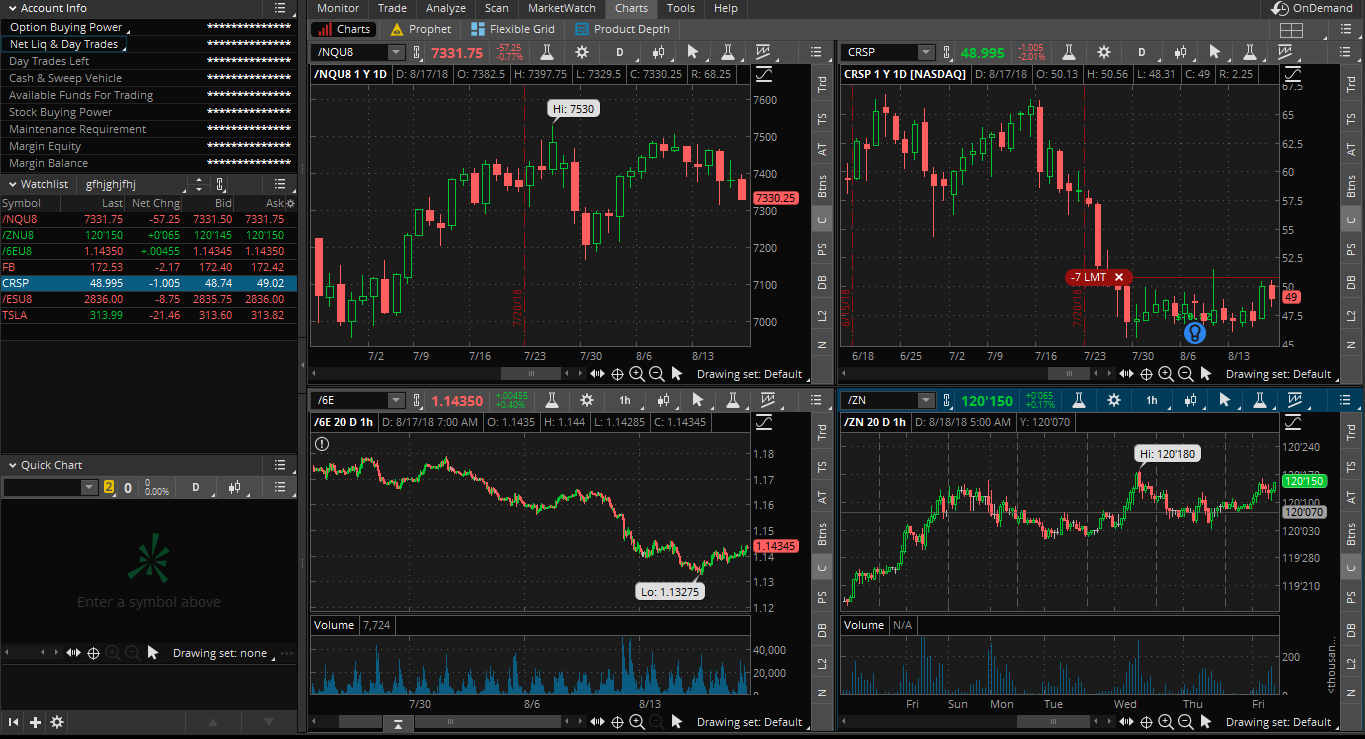This screenshot has width=1365, height=739.
Task: Open the /NQU8 chart list menu icon
Action: coord(817,52)
